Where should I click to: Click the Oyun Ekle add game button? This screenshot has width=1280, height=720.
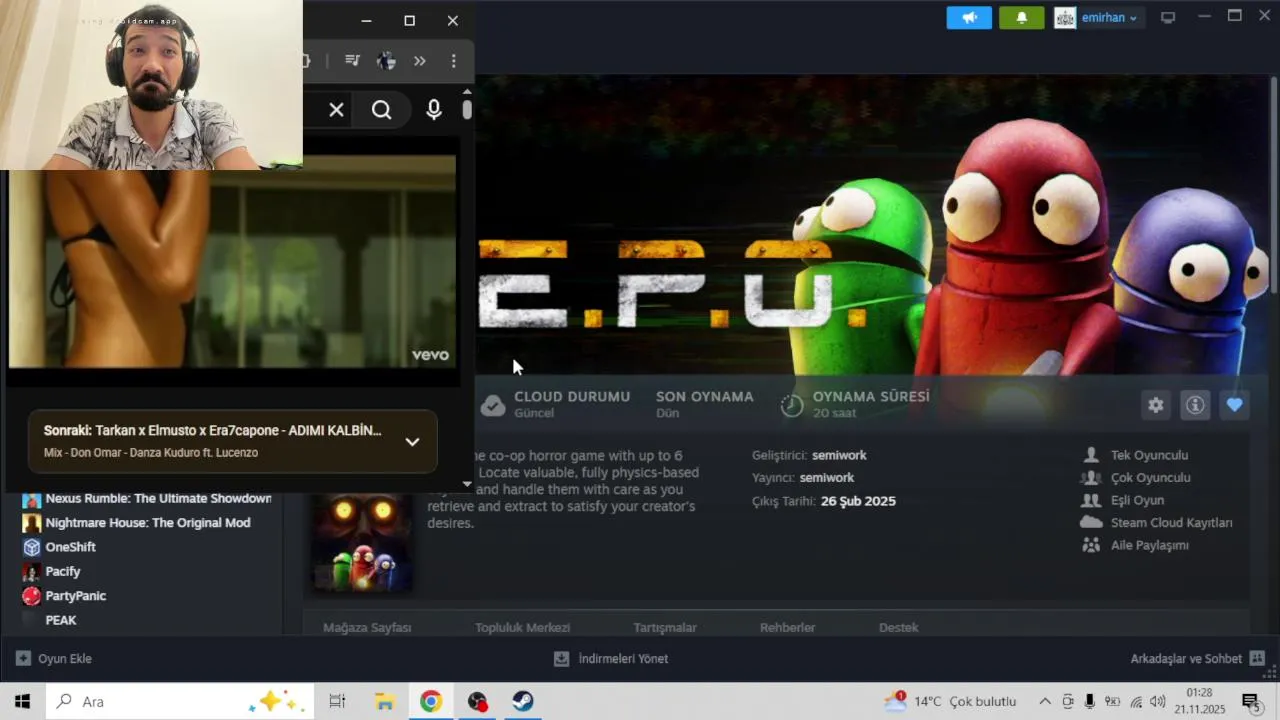coord(54,659)
